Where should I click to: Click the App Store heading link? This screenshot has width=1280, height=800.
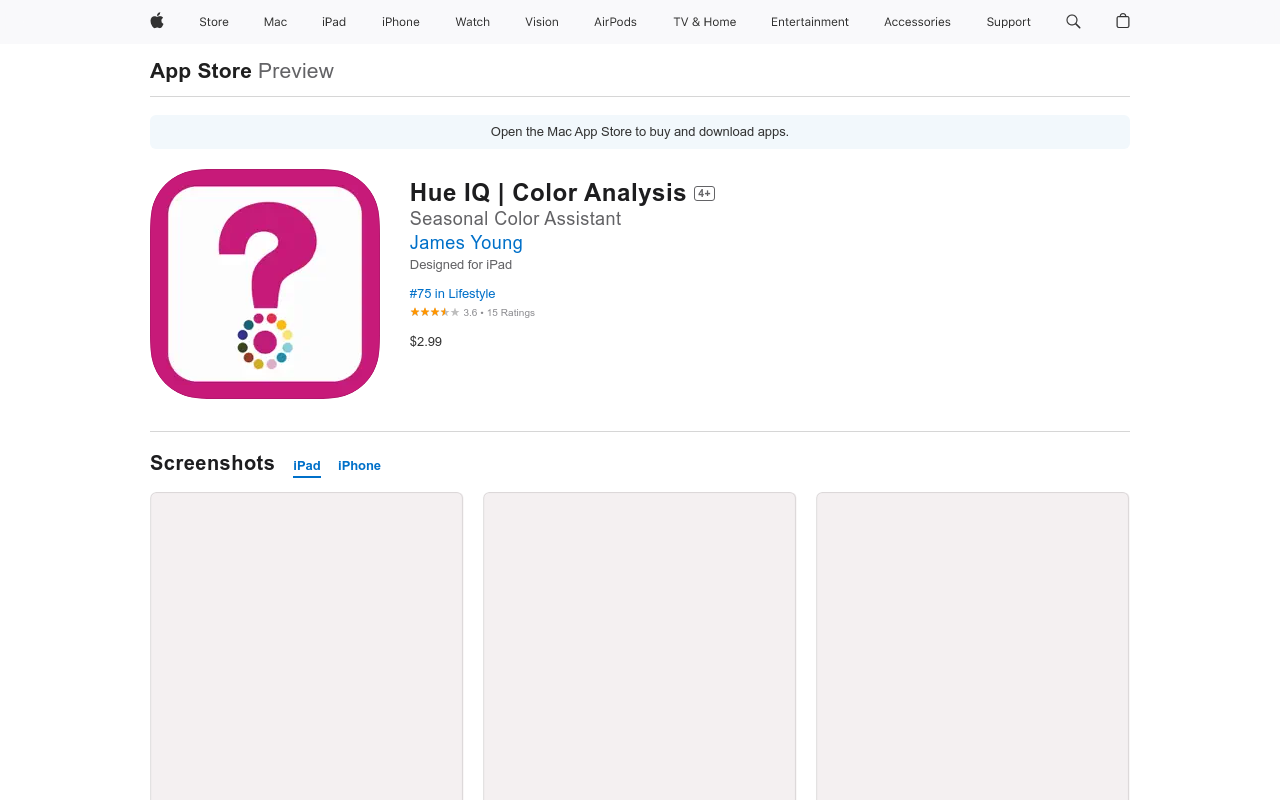click(201, 71)
